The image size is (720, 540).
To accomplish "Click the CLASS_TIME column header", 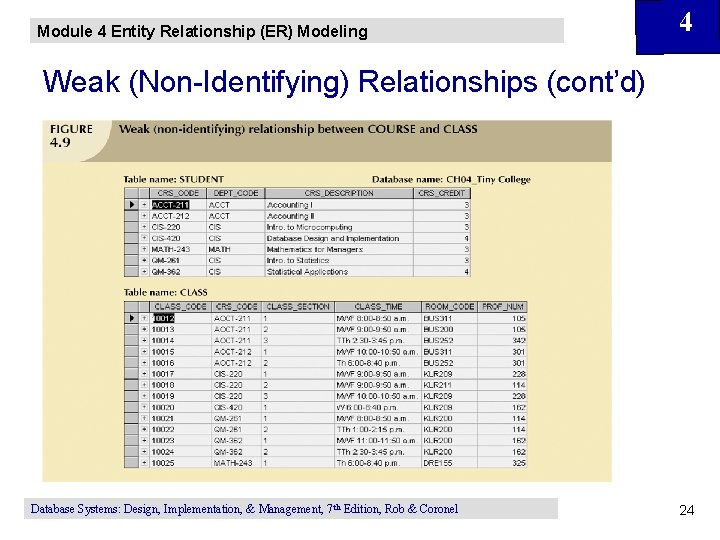I will [x=378, y=307].
